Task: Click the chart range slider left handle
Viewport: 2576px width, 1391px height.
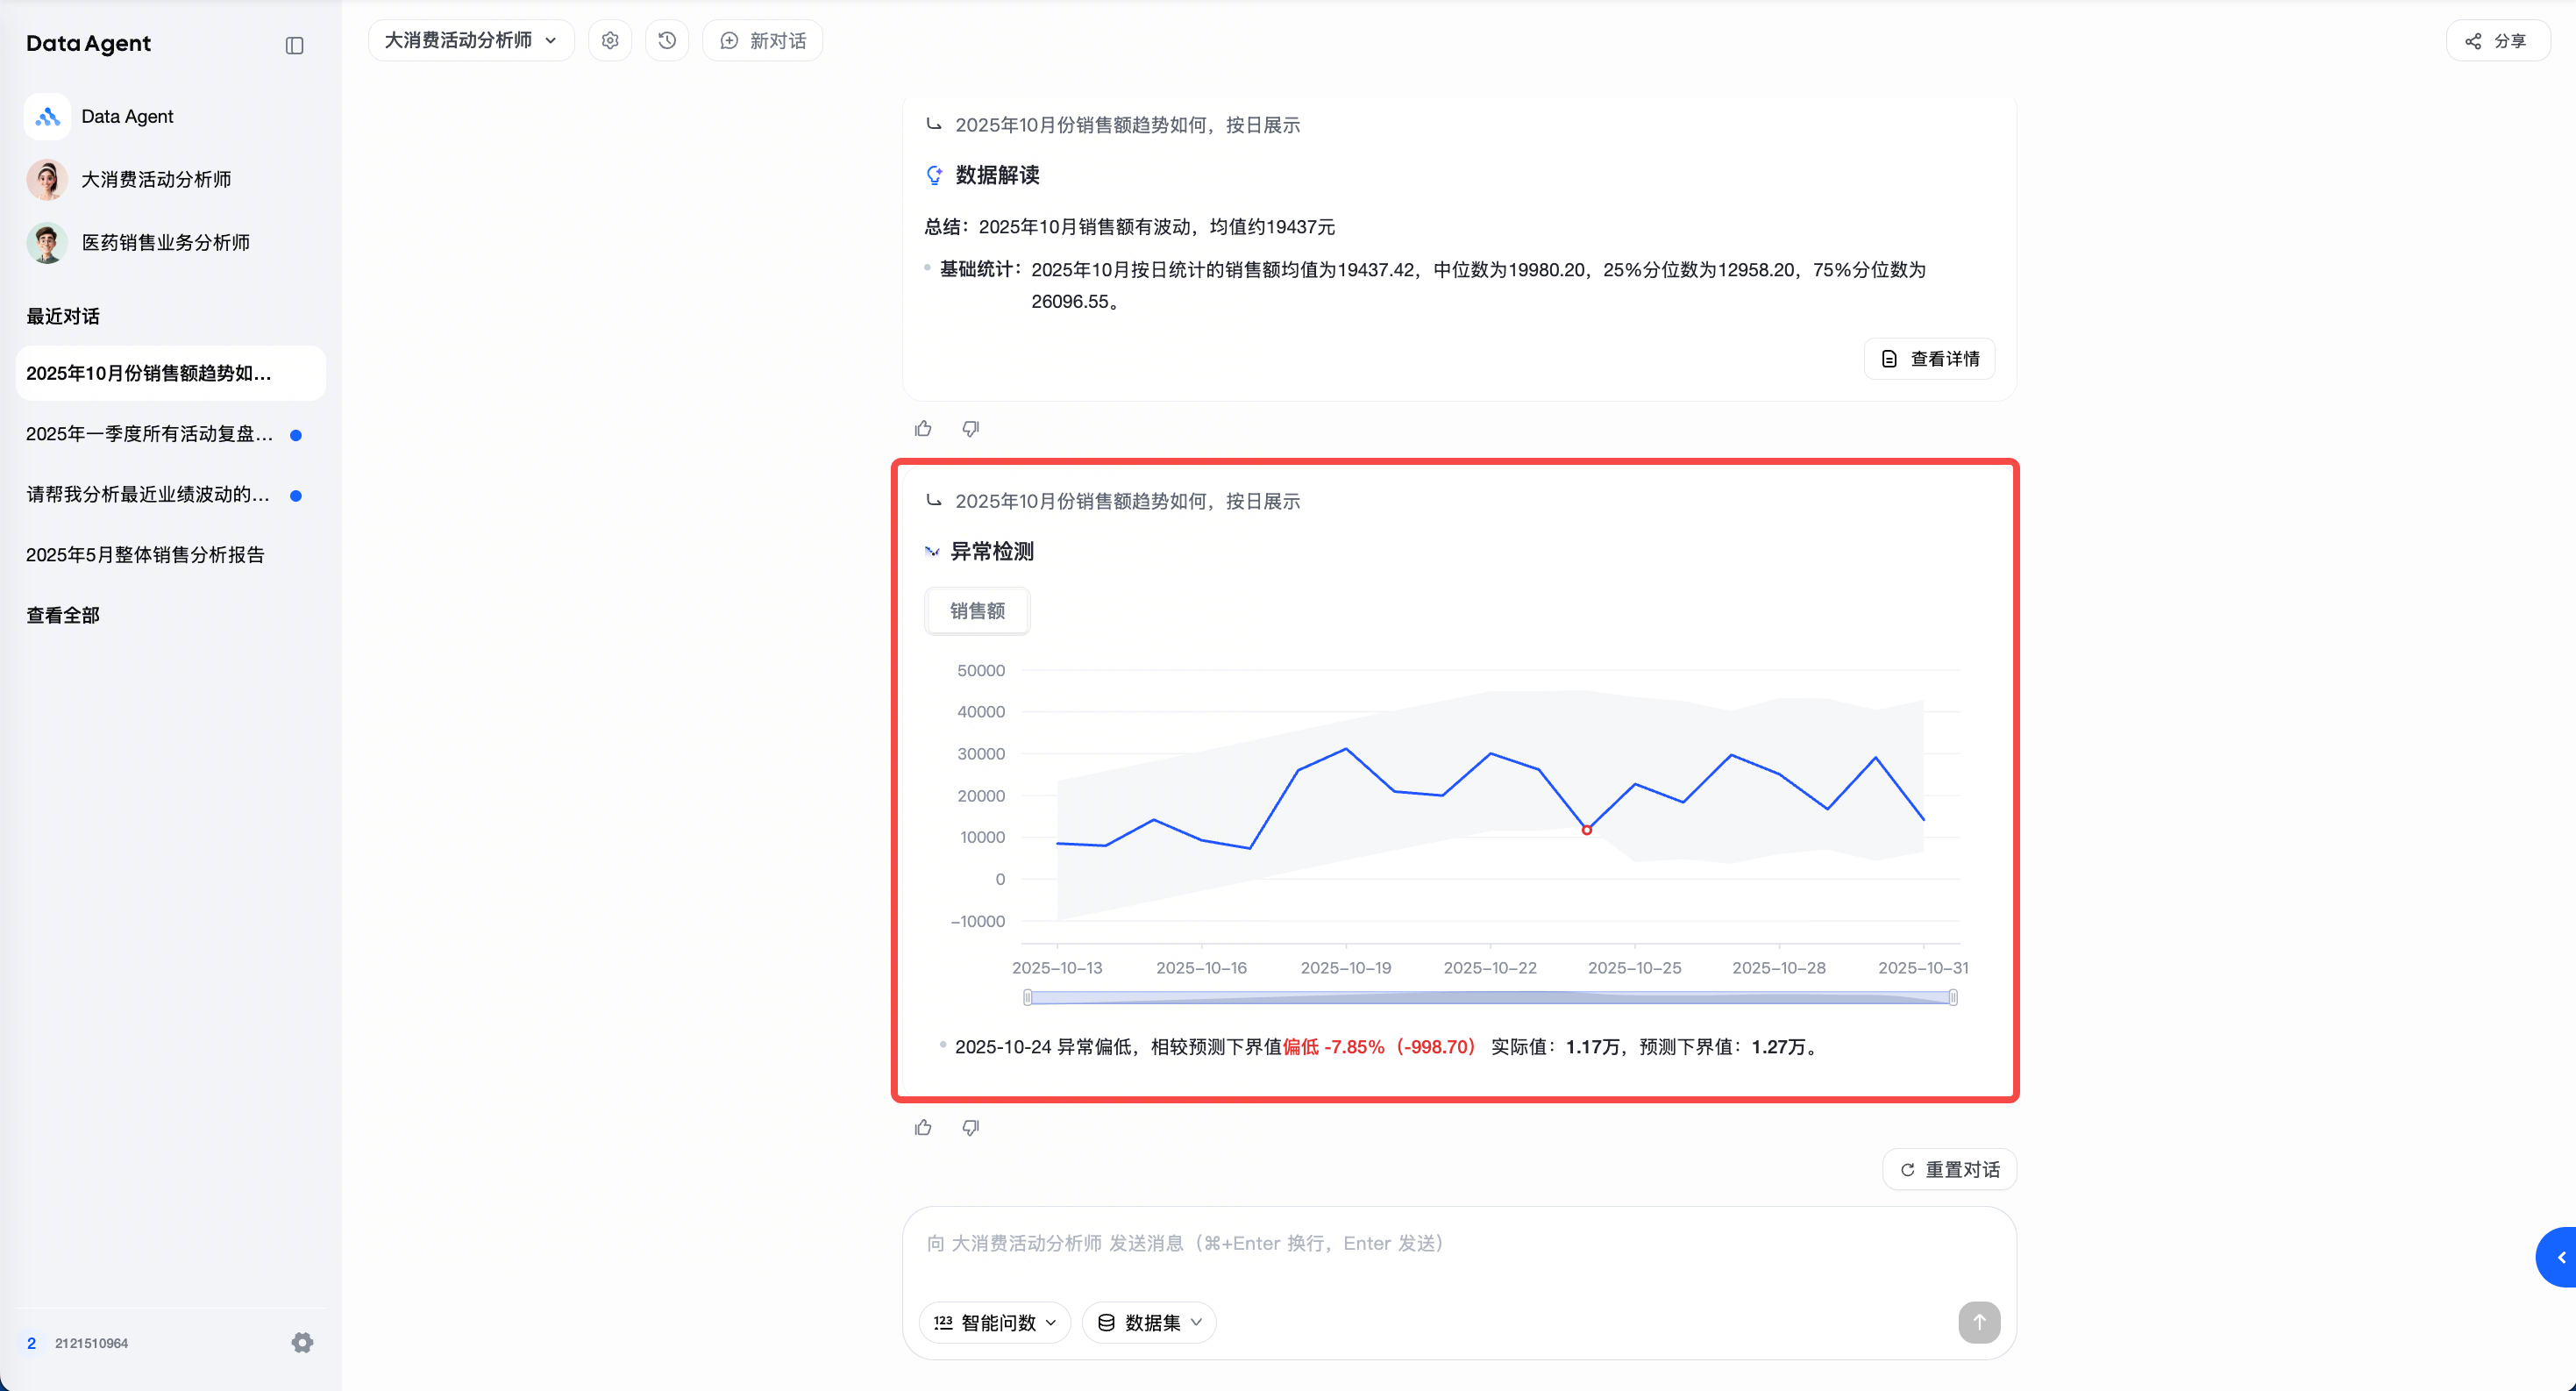Action: 1027,997
